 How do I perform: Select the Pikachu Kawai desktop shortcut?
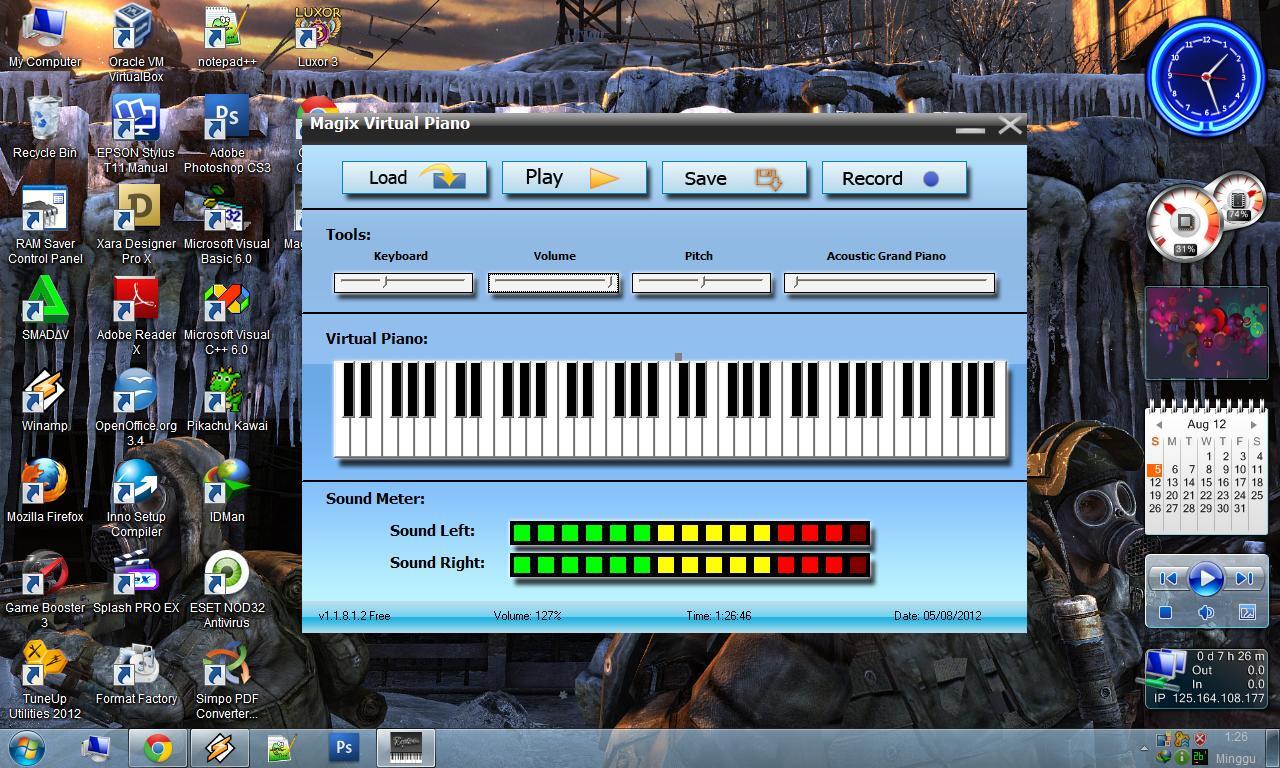(227, 400)
